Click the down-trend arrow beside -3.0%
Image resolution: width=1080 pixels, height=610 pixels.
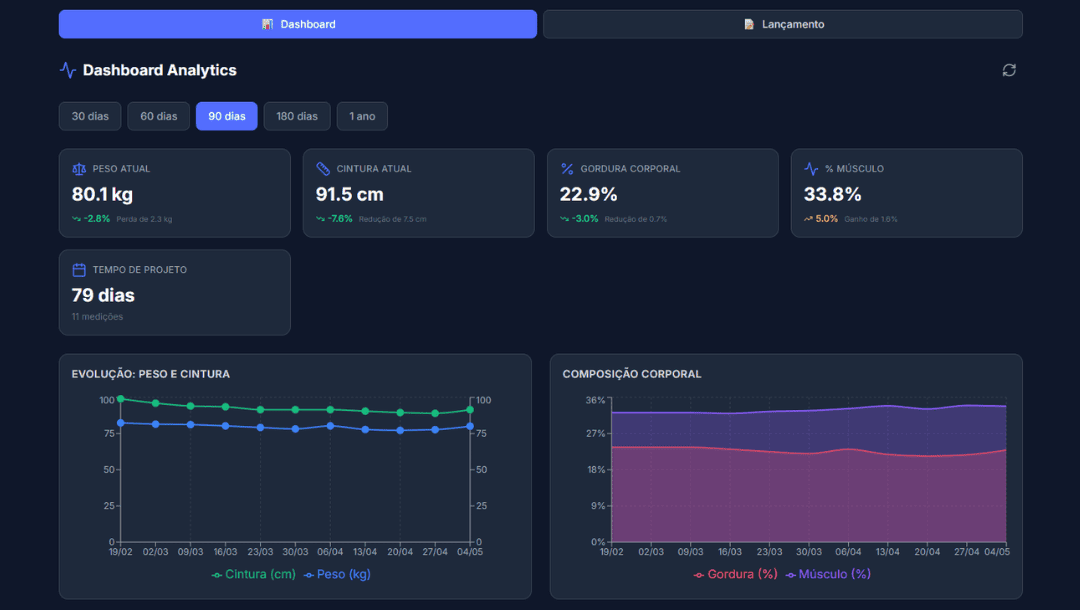point(564,219)
